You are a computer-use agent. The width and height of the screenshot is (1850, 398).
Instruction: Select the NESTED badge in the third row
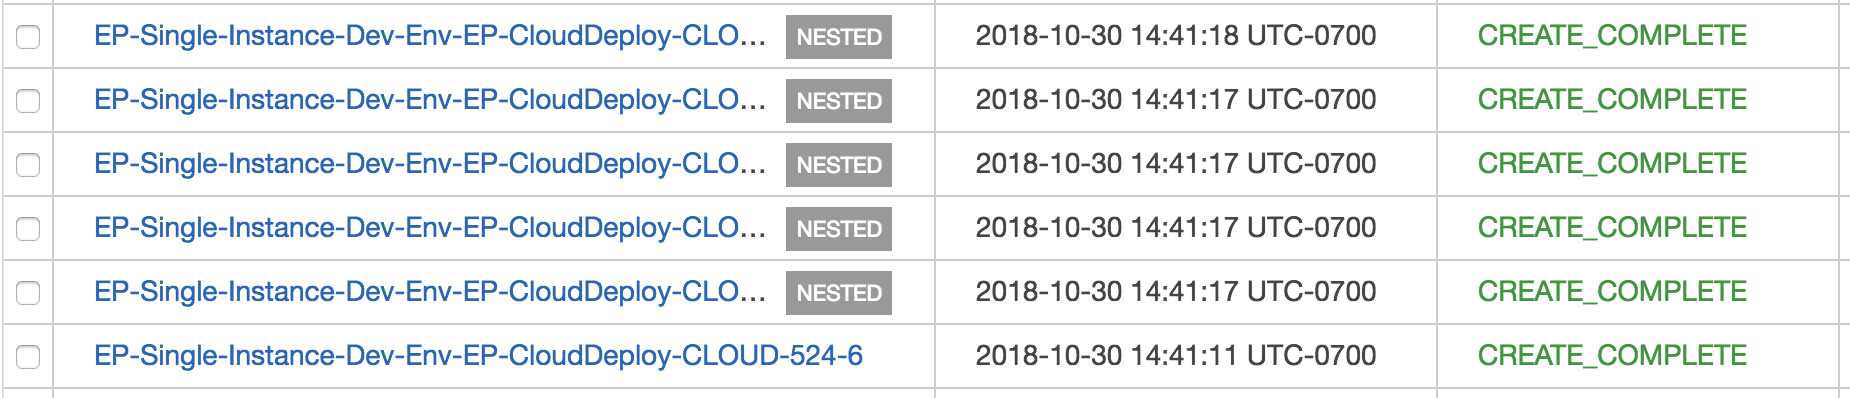pos(839,165)
